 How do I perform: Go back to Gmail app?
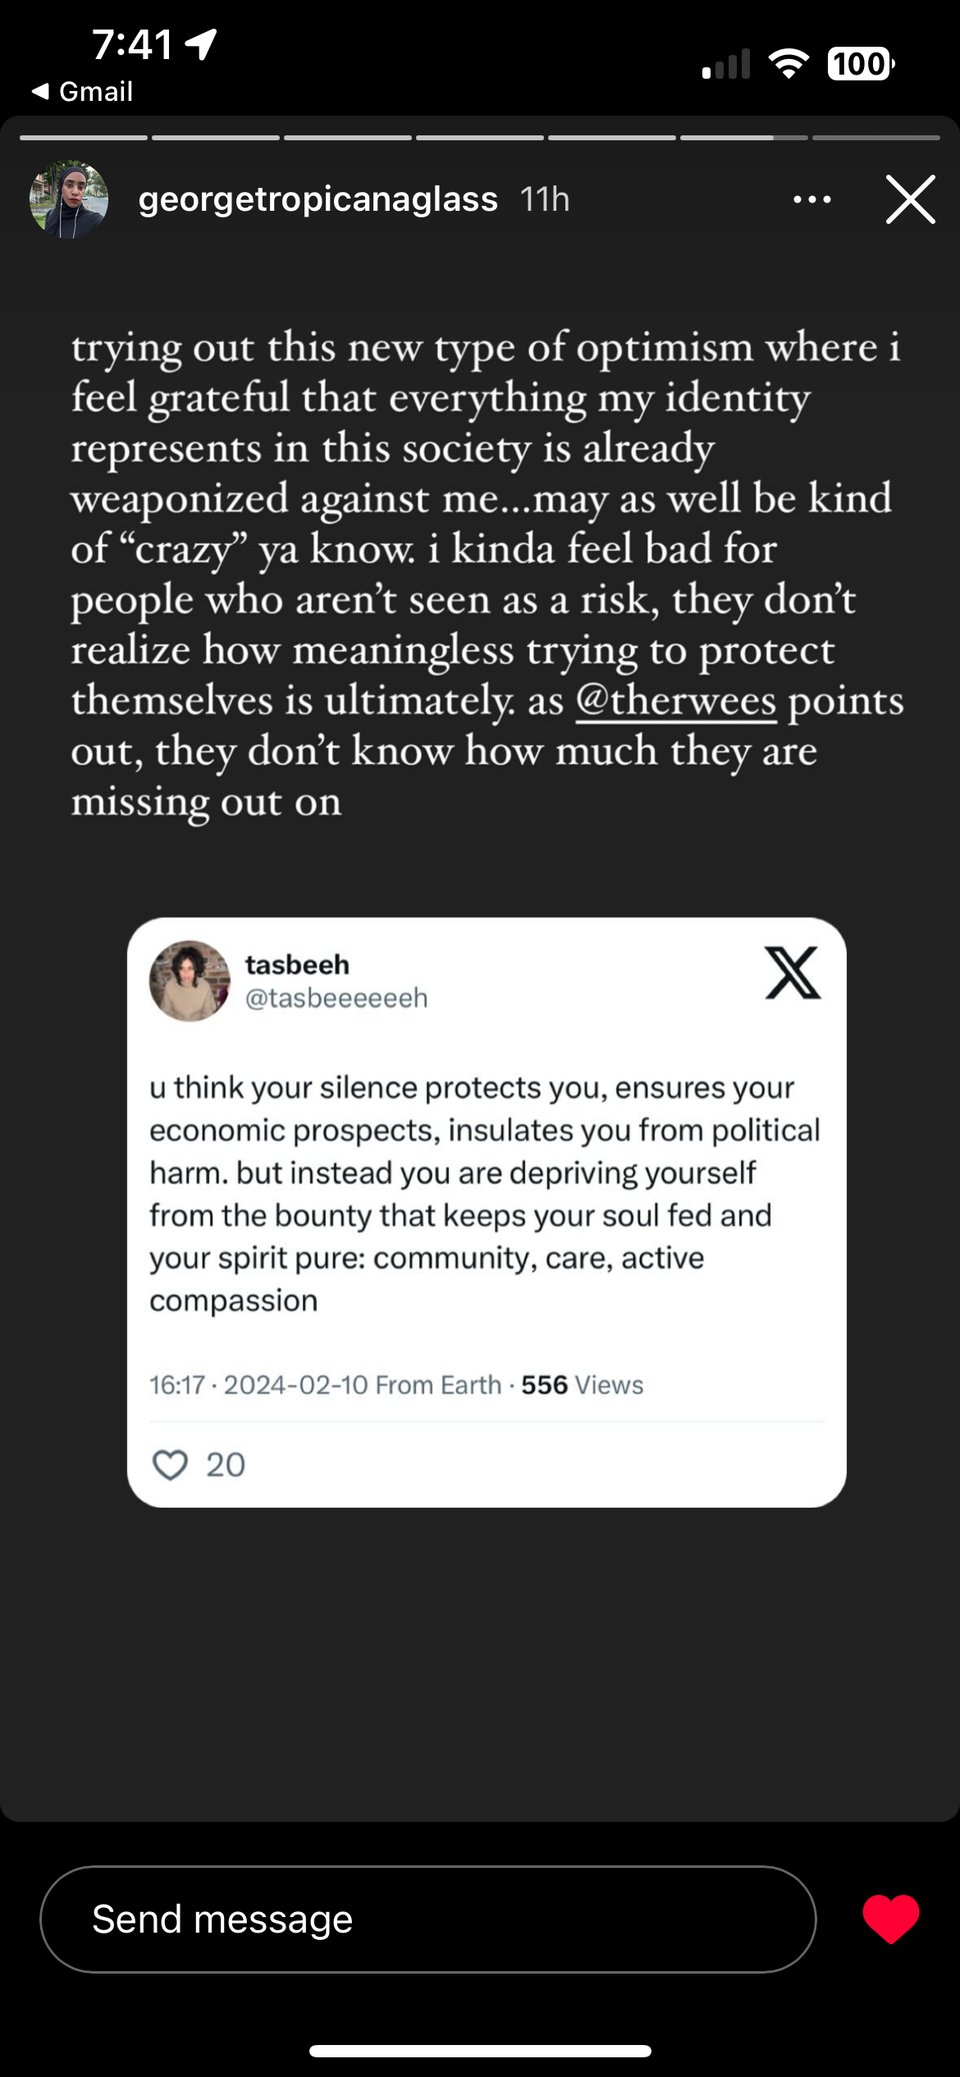click(x=82, y=92)
